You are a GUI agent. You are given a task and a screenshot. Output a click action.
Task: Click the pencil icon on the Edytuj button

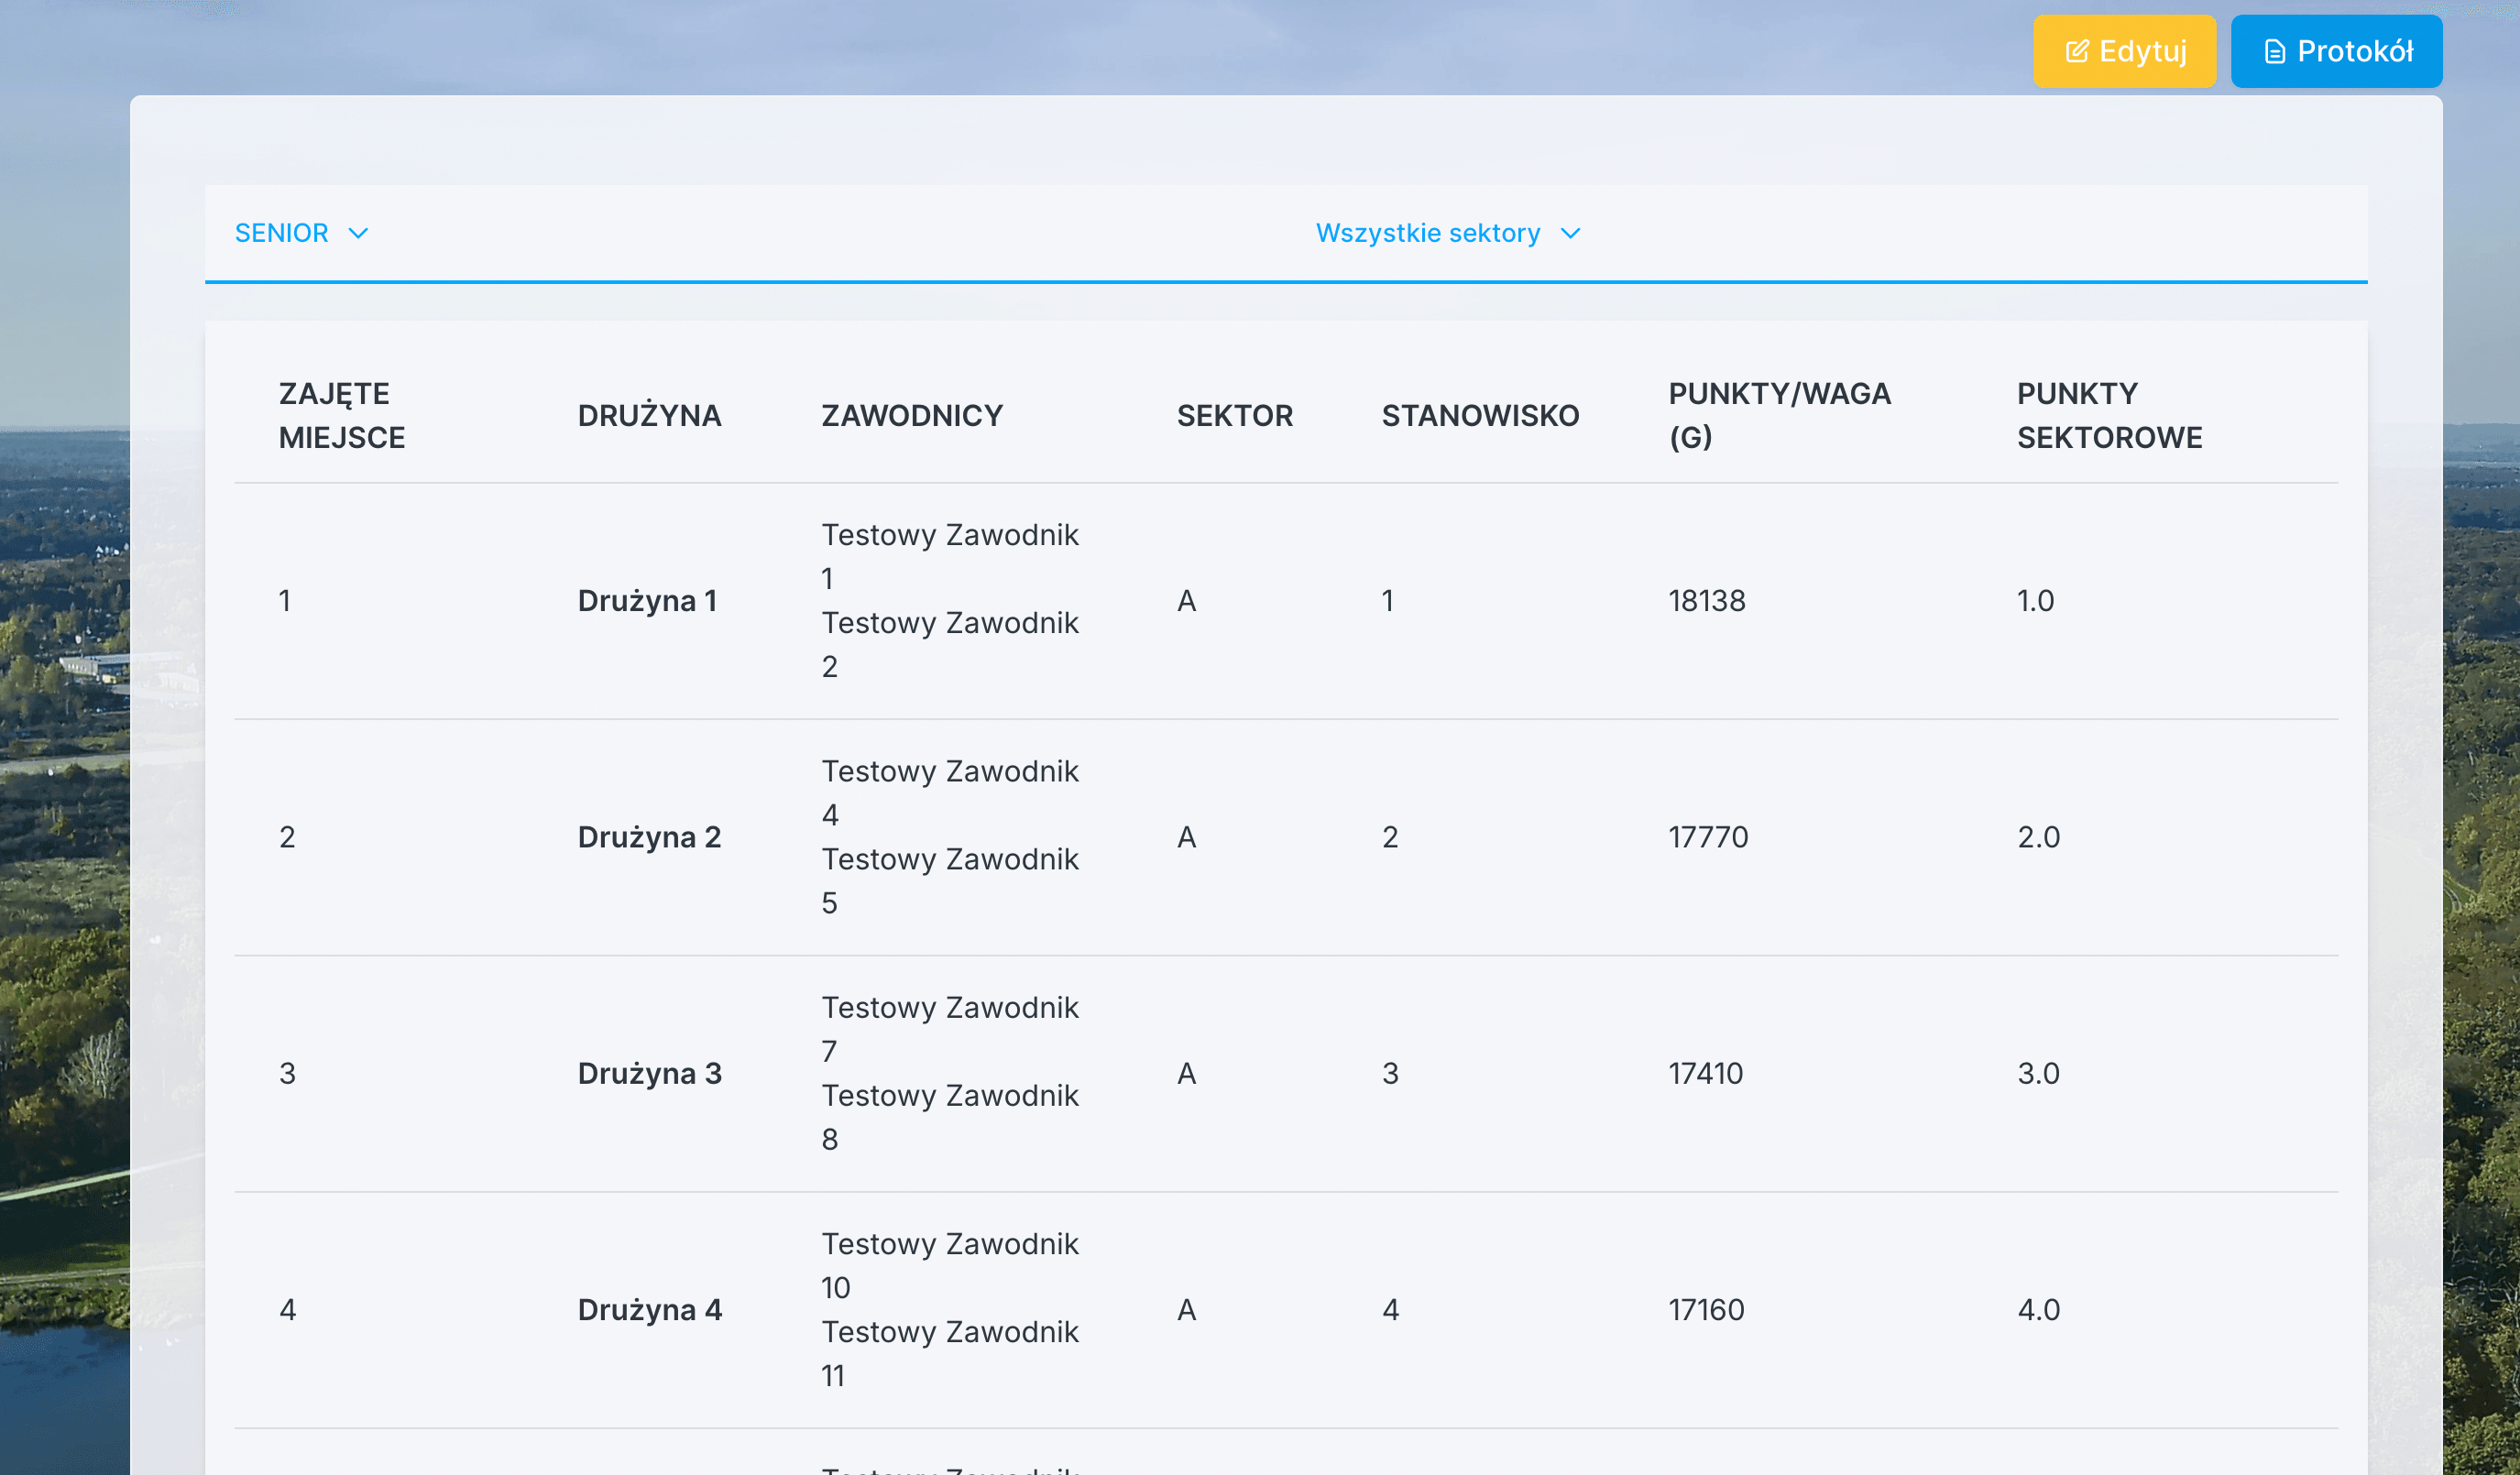(x=2079, y=50)
